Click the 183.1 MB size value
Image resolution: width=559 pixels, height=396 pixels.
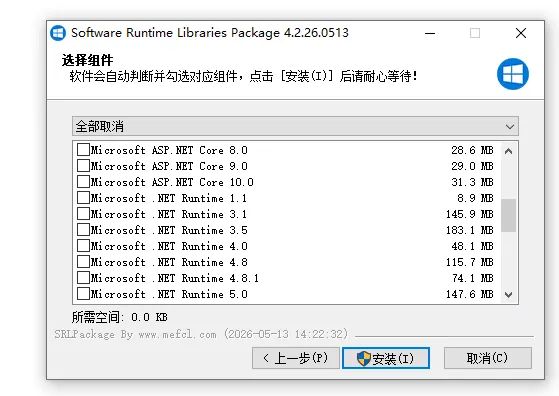pos(470,230)
